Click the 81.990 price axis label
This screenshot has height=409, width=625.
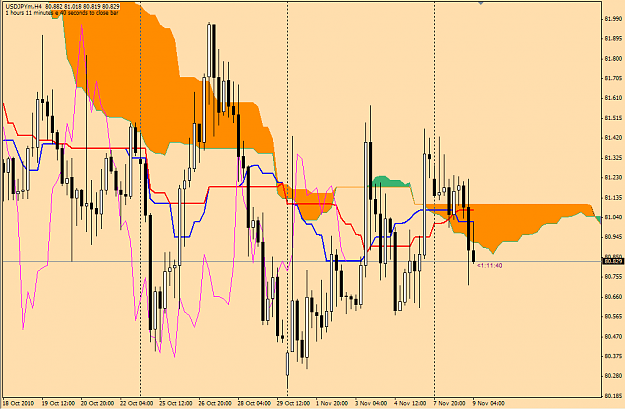613,18
